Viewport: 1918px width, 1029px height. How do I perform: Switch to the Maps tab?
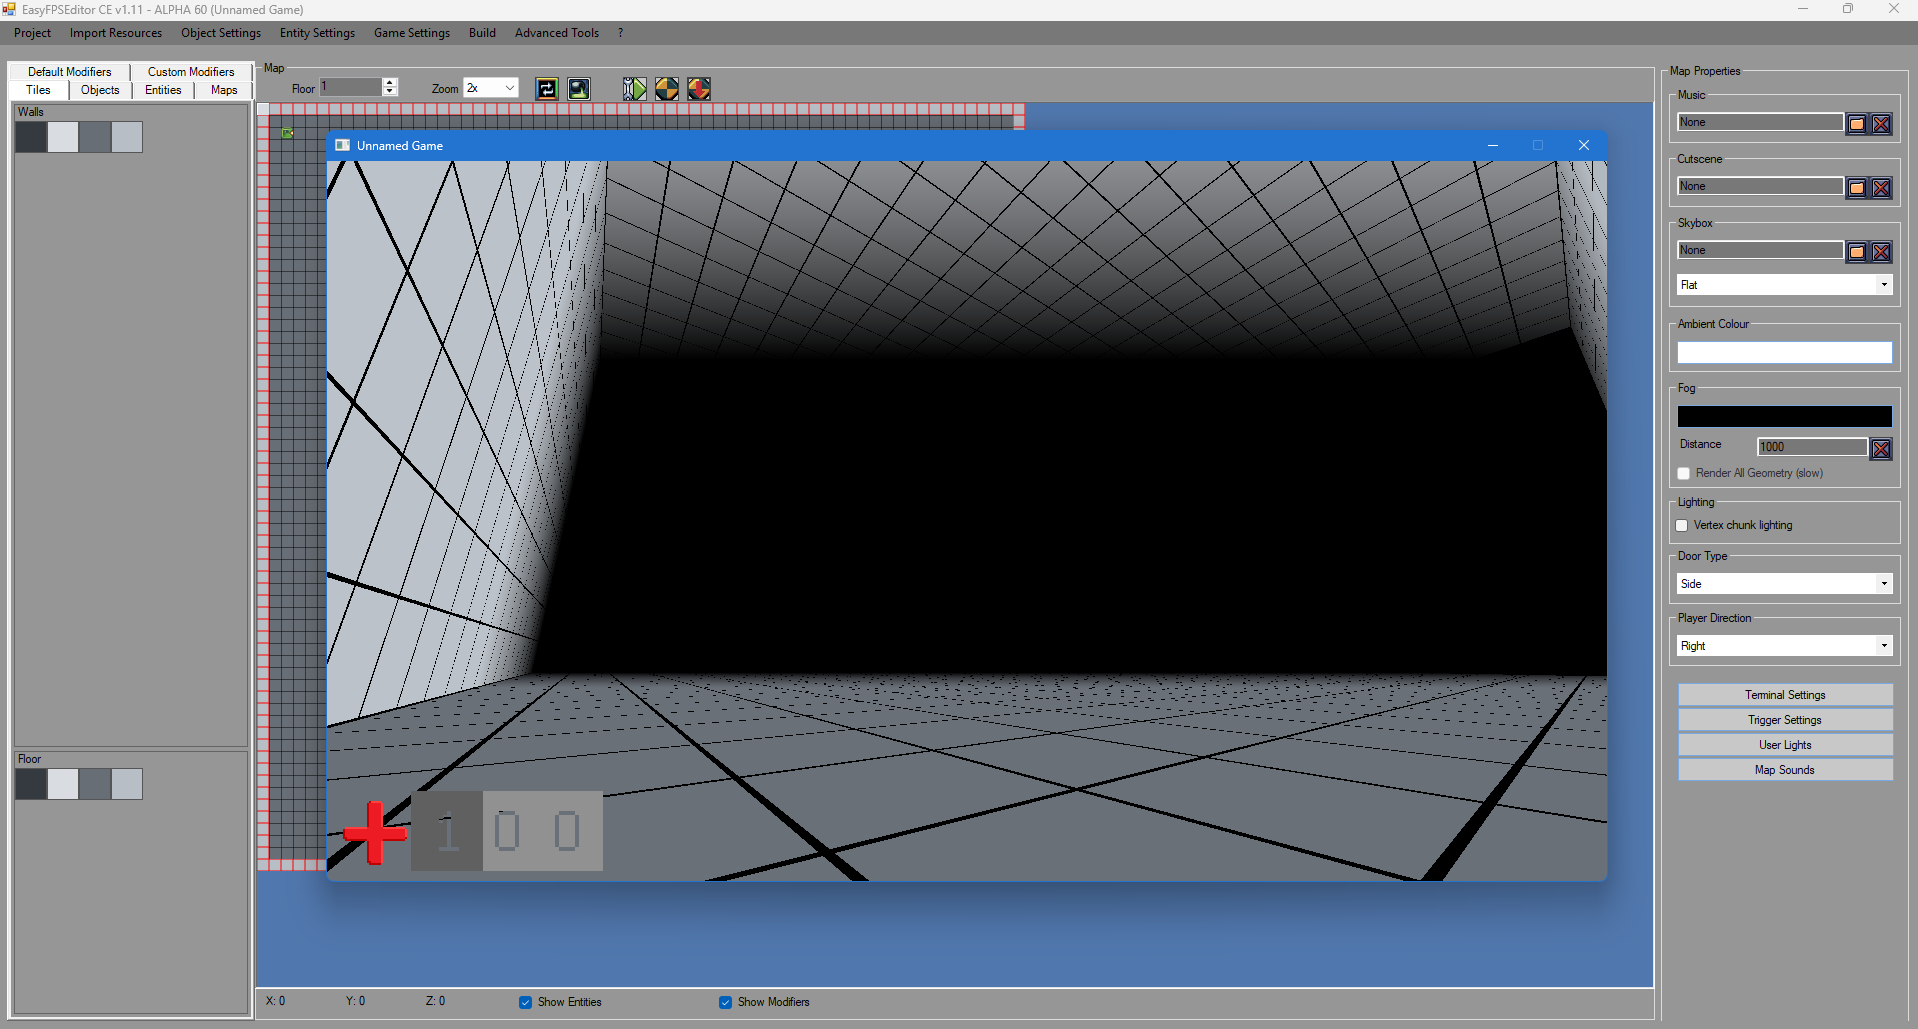coord(224,90)
